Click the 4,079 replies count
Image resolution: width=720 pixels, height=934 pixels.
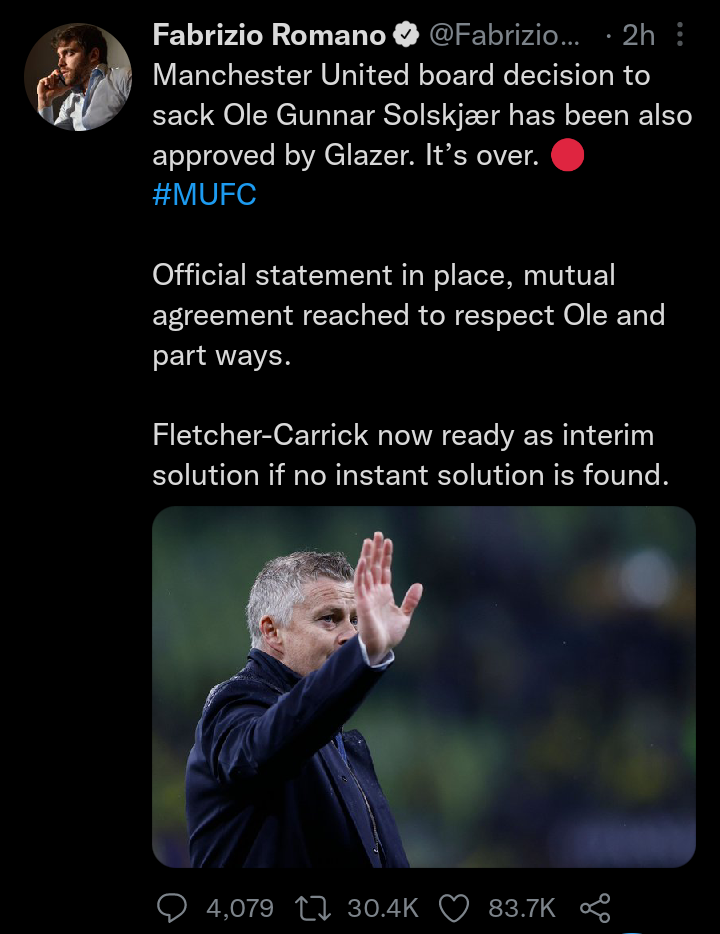coord(239,907)
